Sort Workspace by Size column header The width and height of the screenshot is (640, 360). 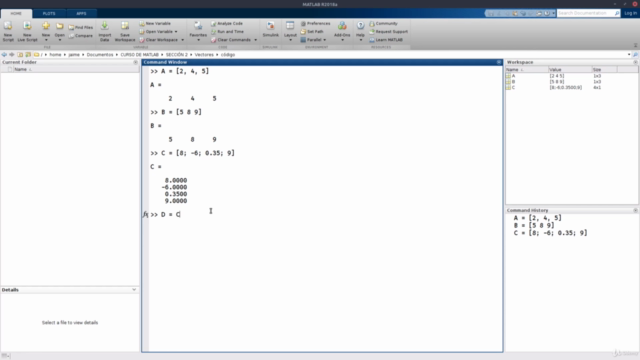[604, 69]
